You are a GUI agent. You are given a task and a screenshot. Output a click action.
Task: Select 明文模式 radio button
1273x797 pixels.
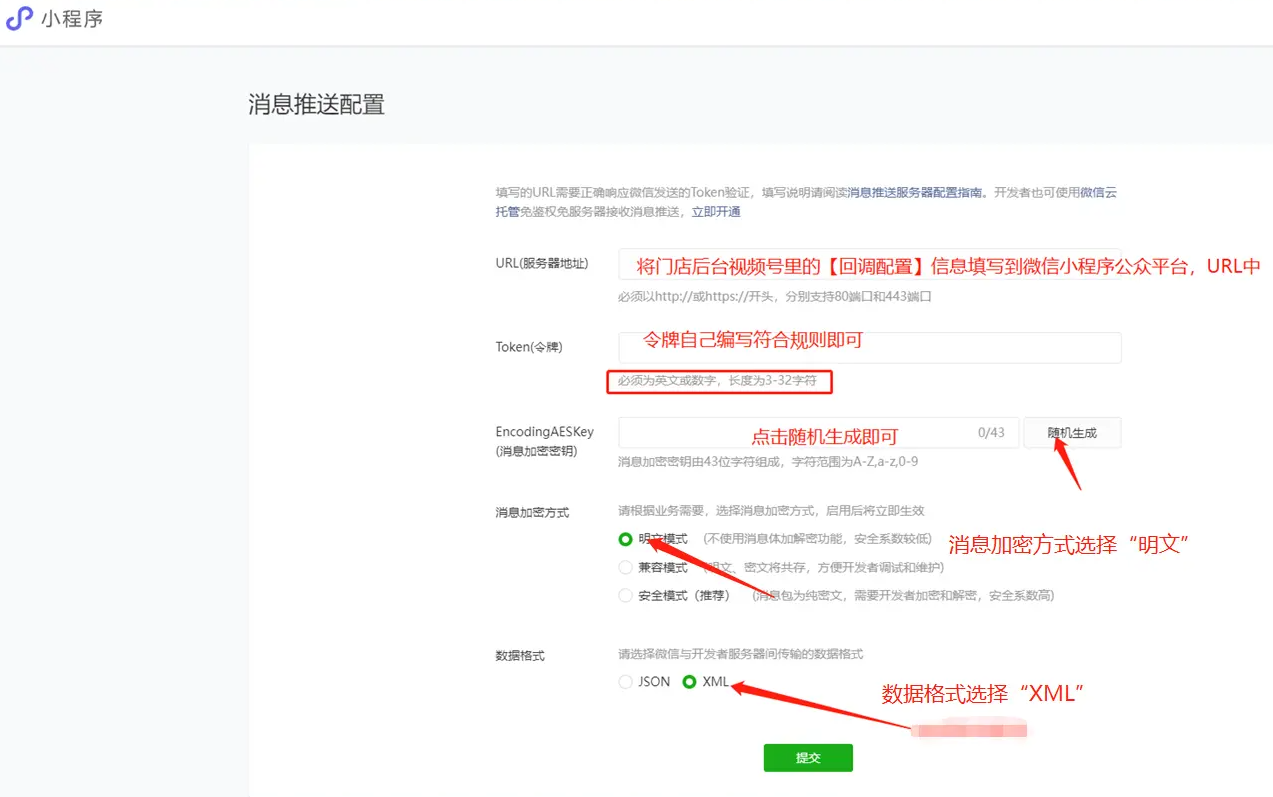coord(625,539)
